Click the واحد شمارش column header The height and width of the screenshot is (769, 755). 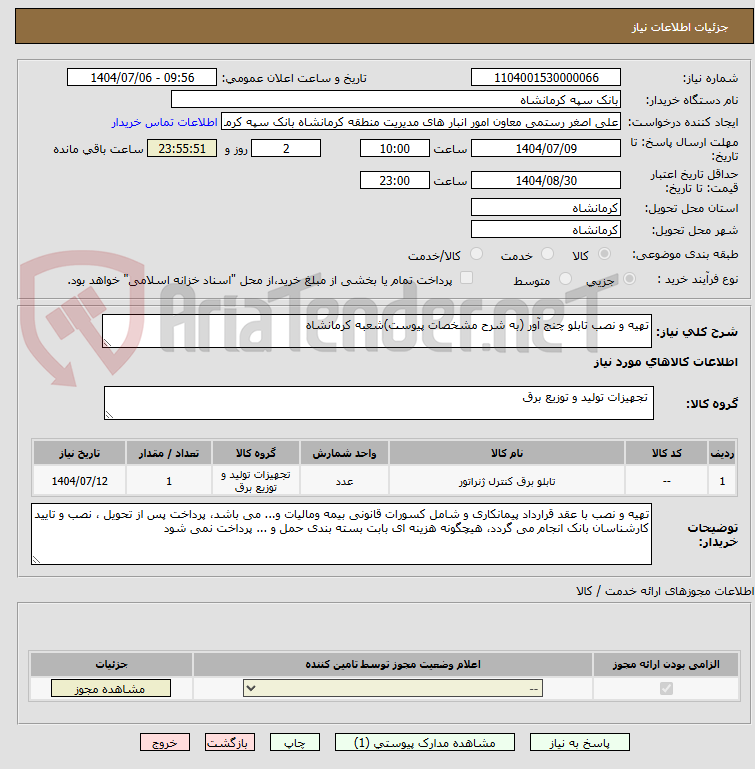pos(344,453)
